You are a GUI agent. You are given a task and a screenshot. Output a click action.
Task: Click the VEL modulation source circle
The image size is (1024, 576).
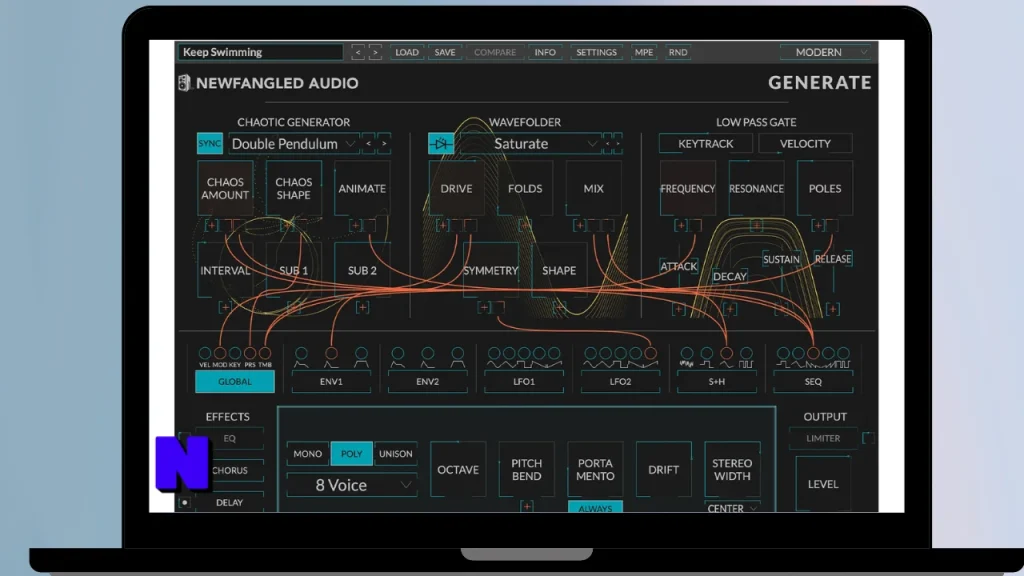point(204,353)
